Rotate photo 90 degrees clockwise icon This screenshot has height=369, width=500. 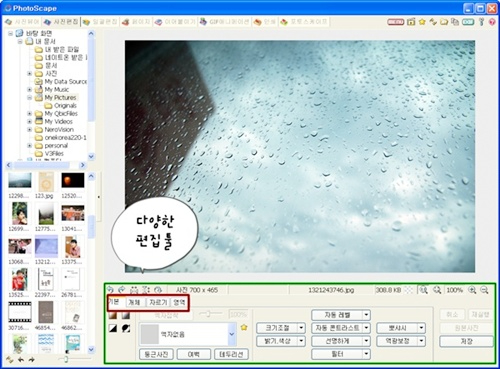point(122,290)
